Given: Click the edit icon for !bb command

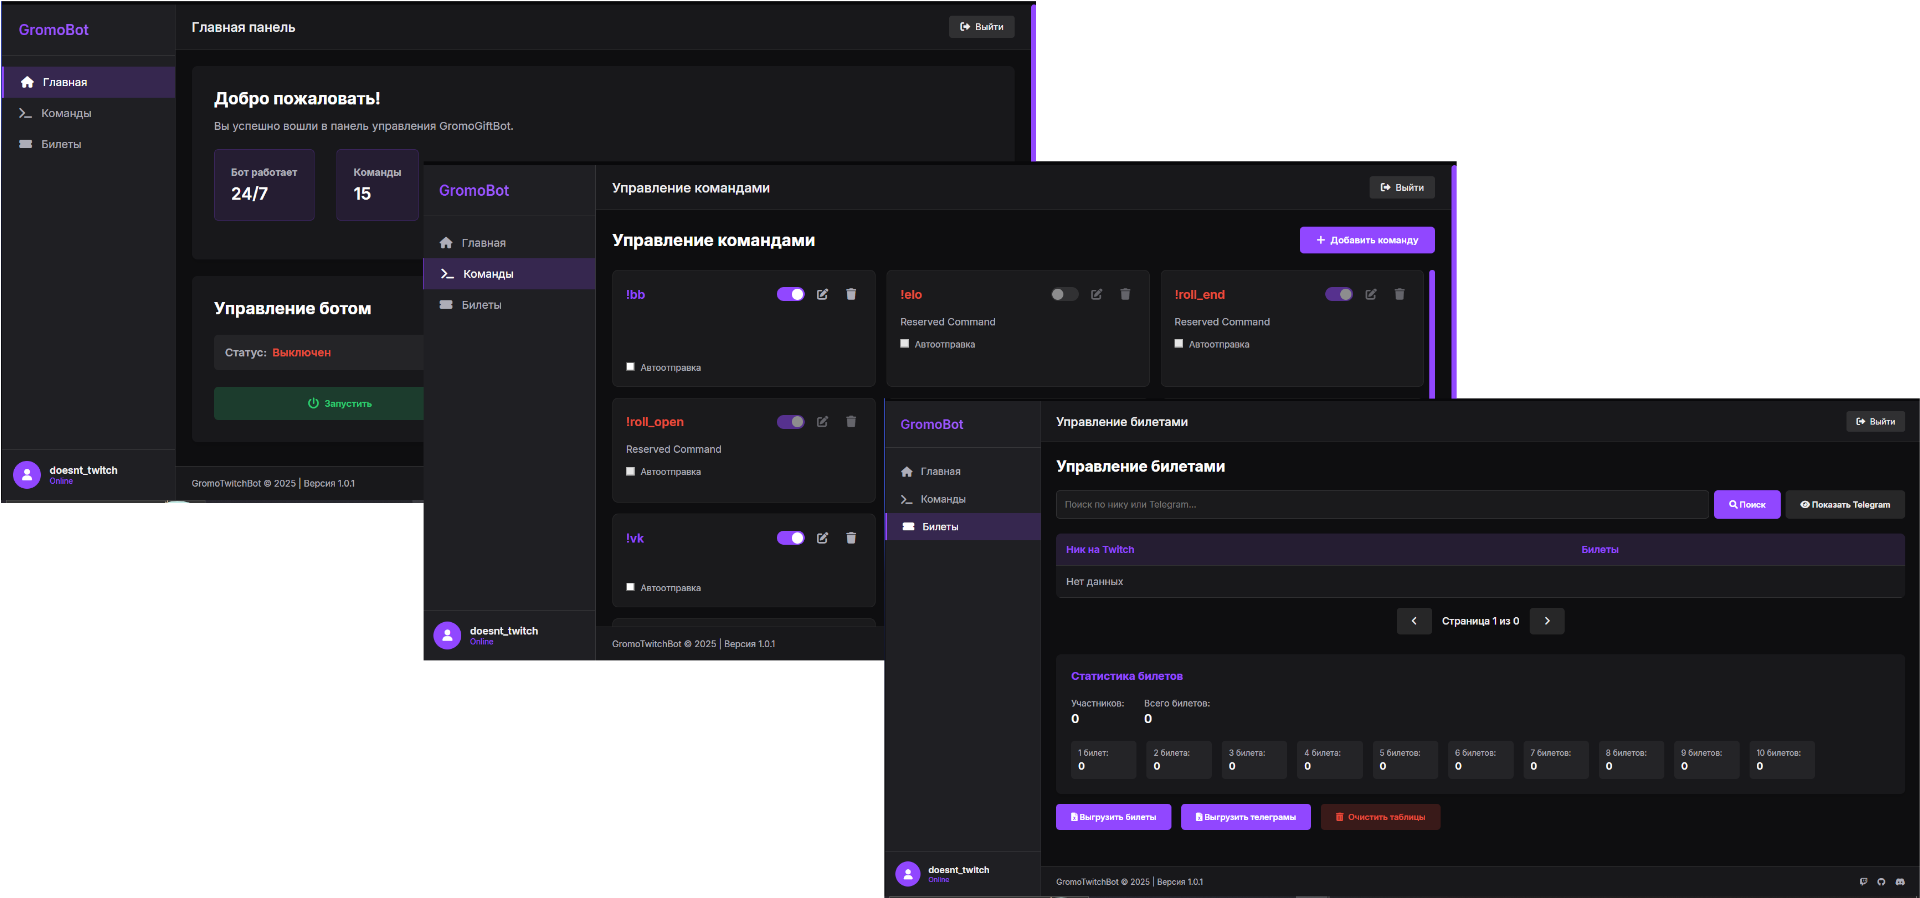Looking at the screenshot, I should [x=822, y=294].
